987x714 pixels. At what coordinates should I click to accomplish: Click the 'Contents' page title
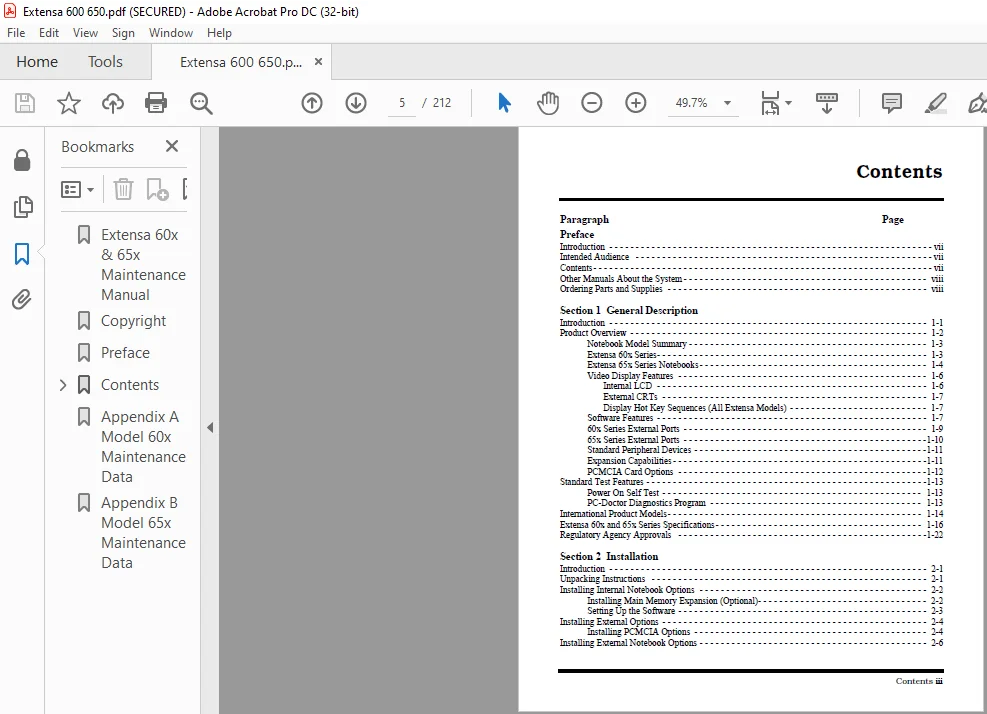click(x=899, y=171)
